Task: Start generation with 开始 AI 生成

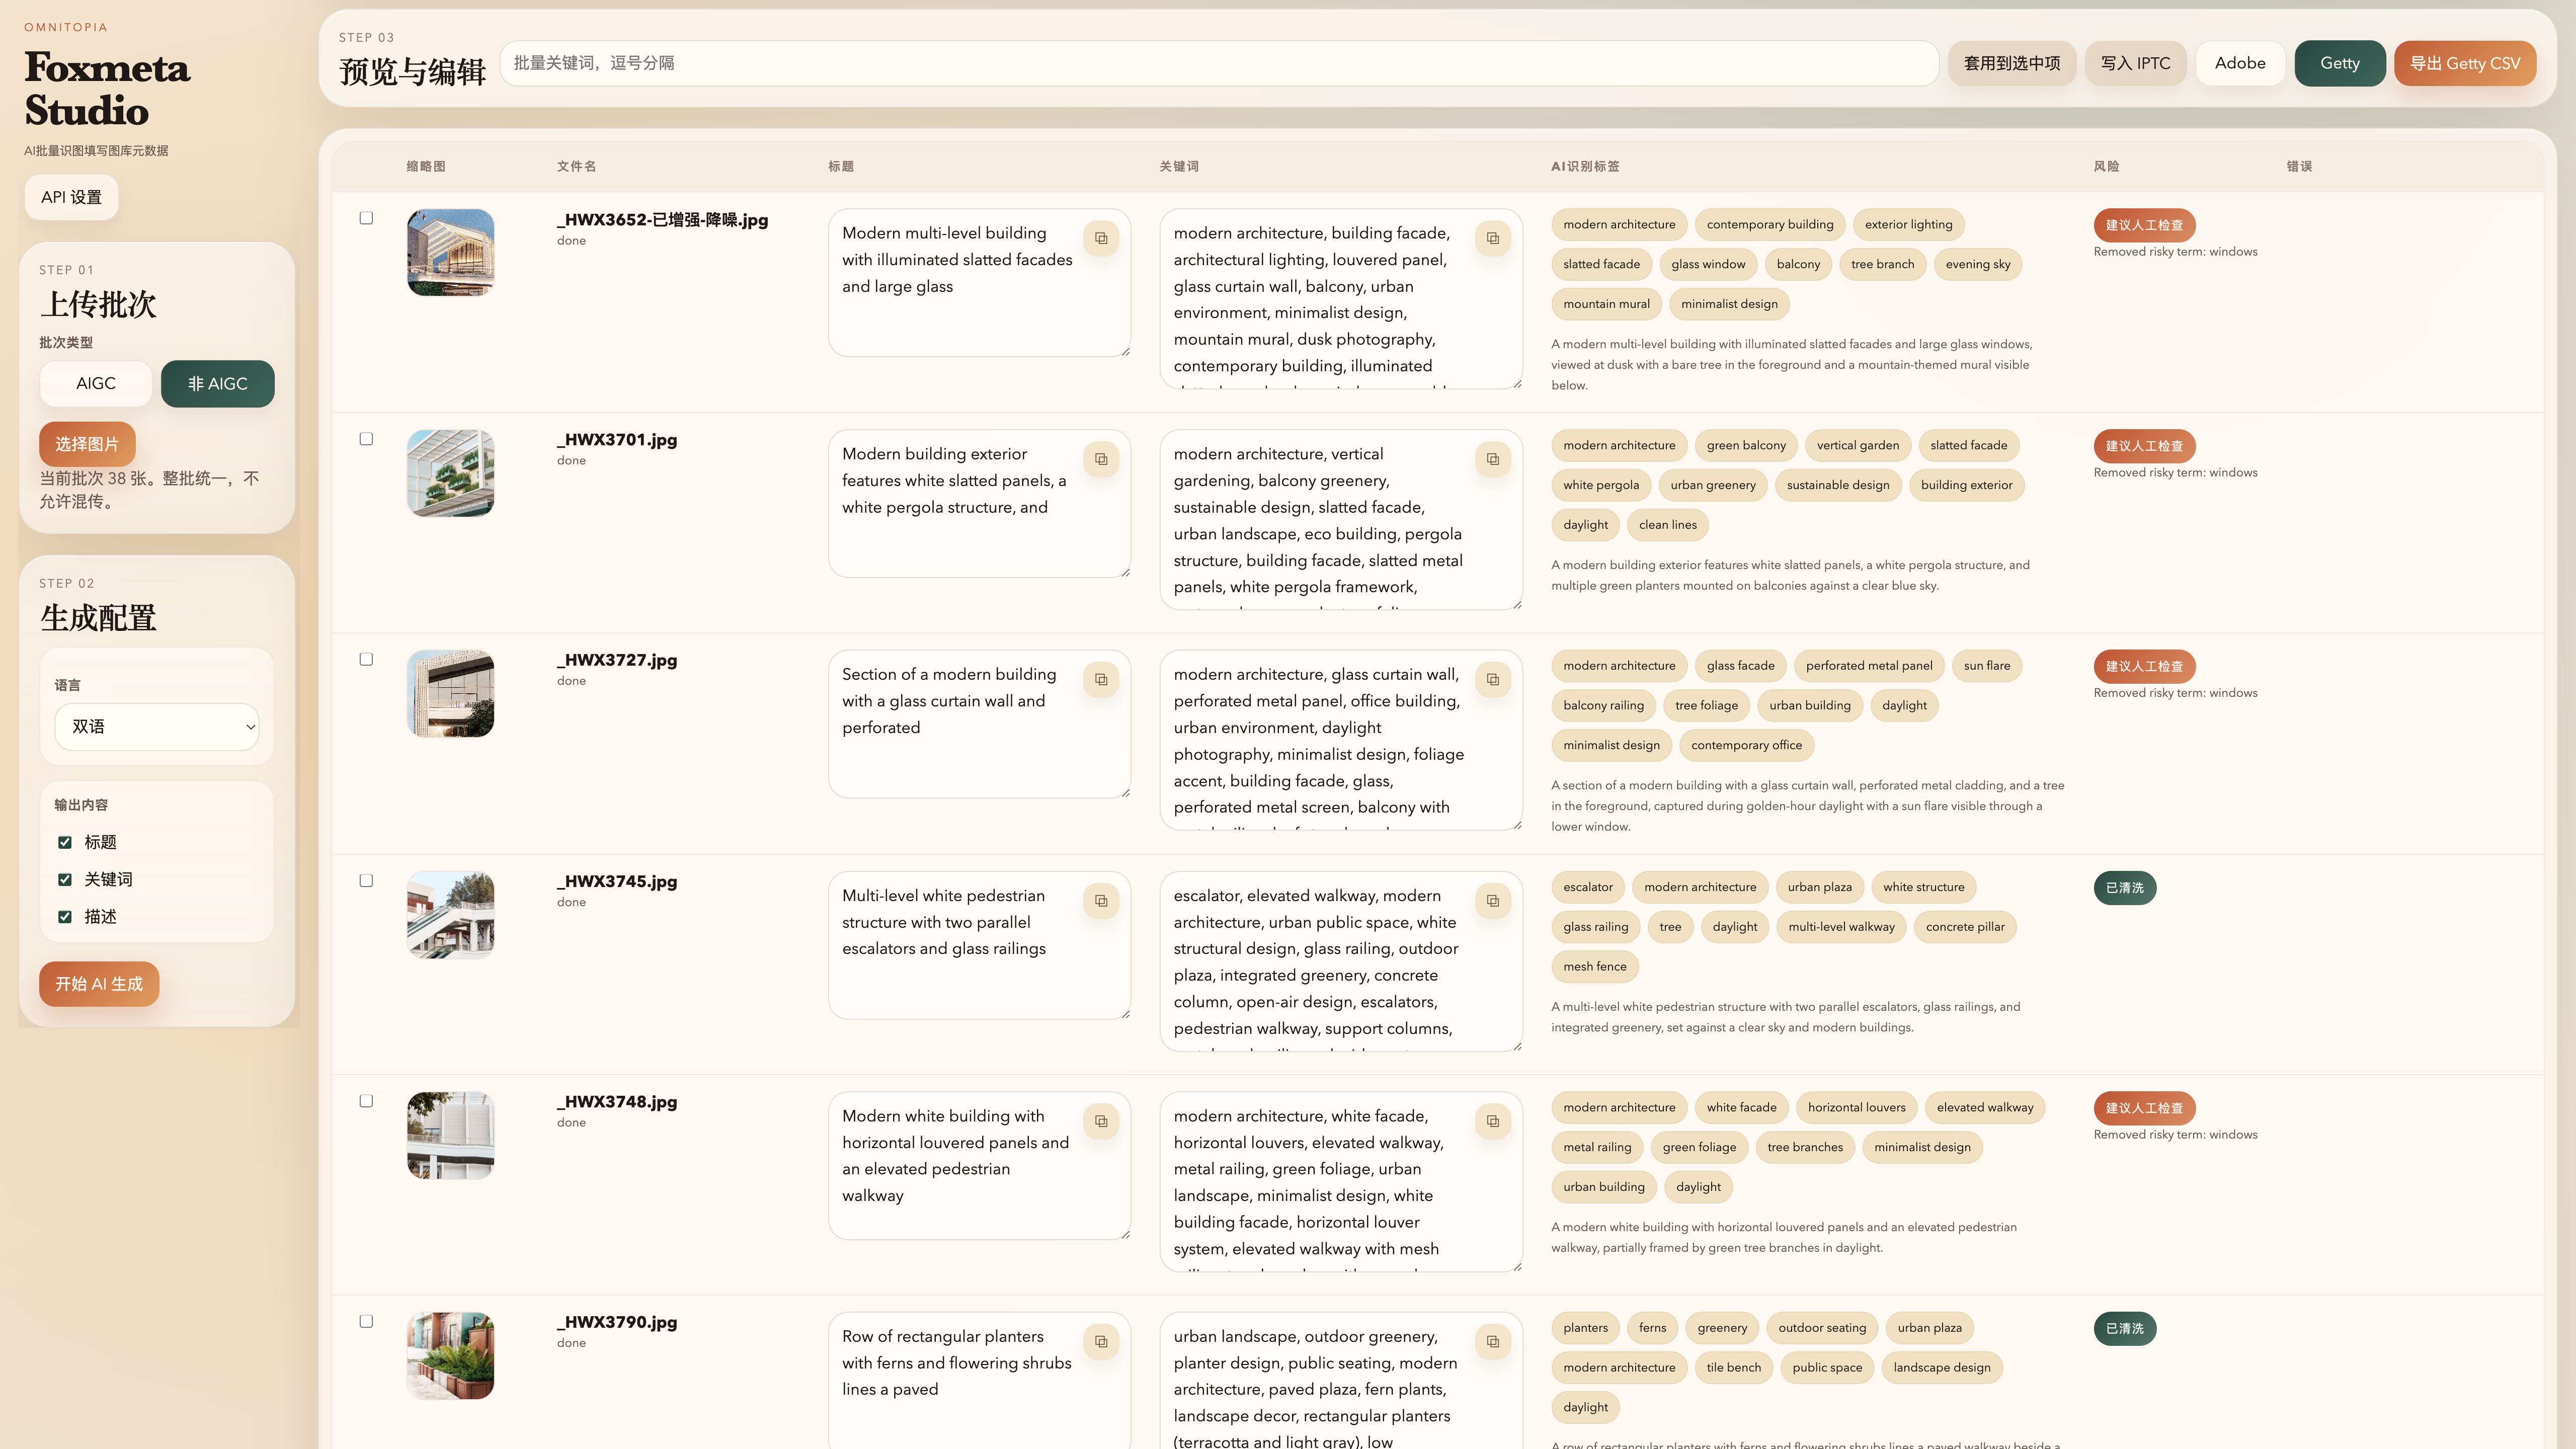Action: 99,984
